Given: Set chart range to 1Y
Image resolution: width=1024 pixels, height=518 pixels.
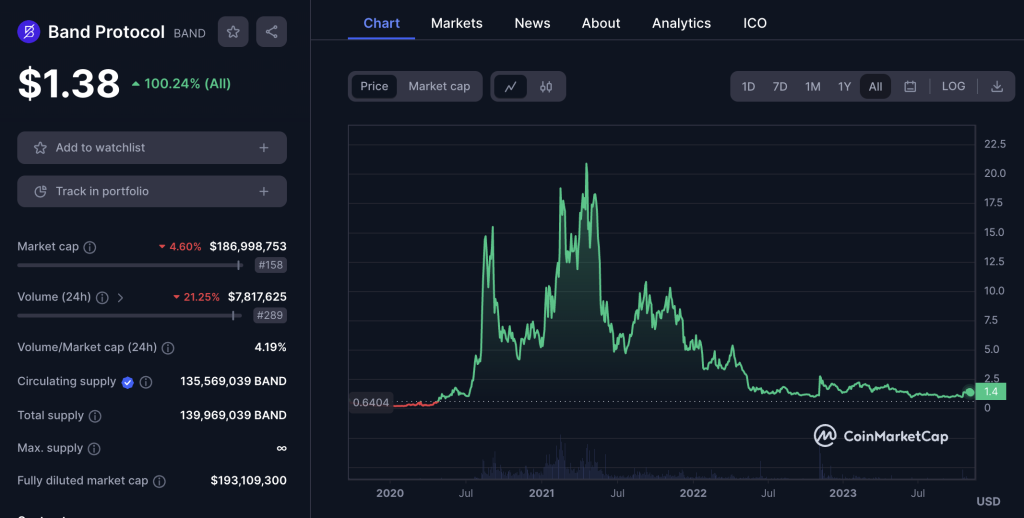Looking at the screenshot, I should click(844, 86).
